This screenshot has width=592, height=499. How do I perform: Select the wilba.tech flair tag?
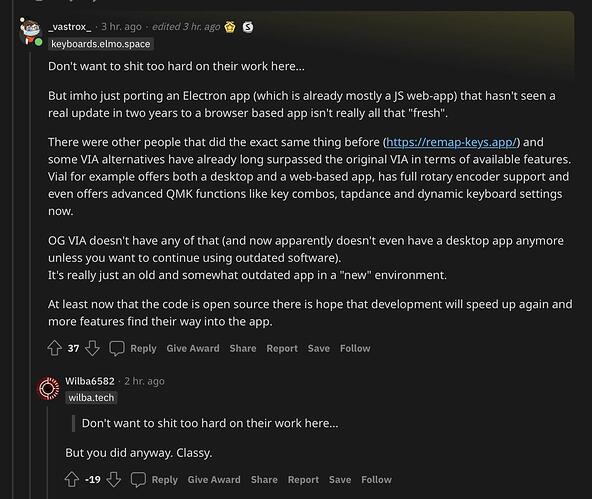pos(91,397)
